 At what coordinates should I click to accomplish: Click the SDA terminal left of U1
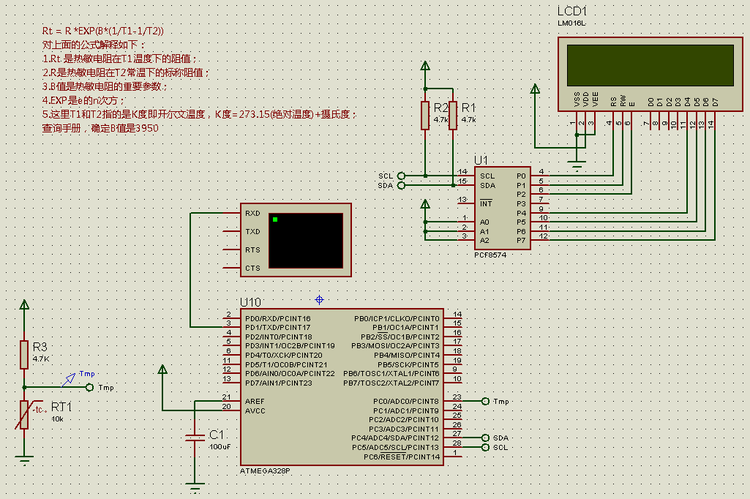pyautogui.click(x=402, y=185)
